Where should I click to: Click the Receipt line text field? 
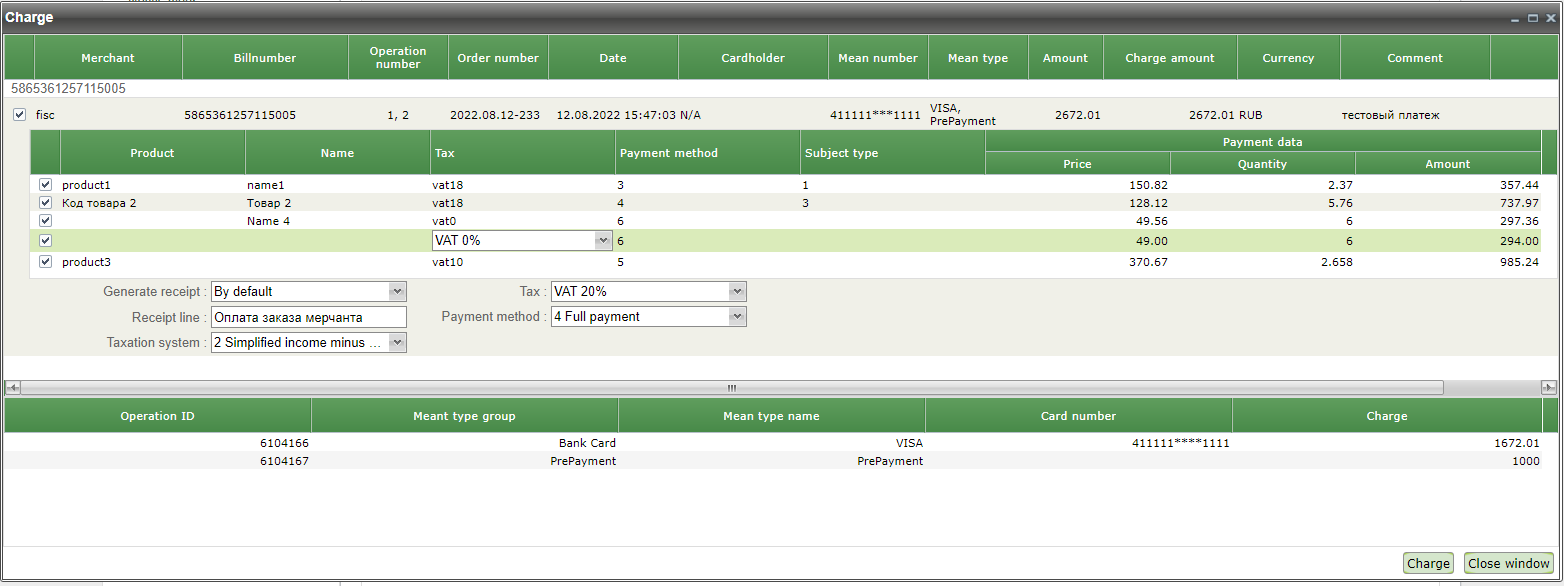point(308,317)
